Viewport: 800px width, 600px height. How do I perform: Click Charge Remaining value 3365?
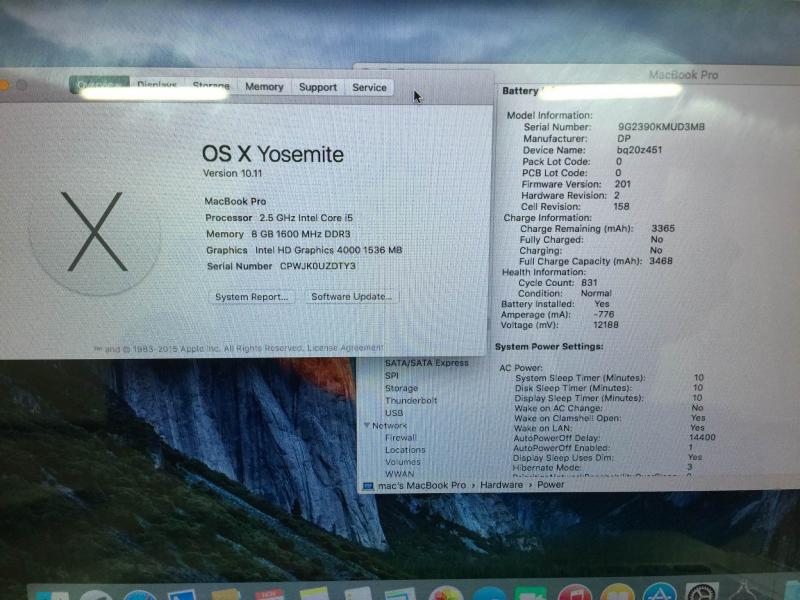tap(663, 229)
